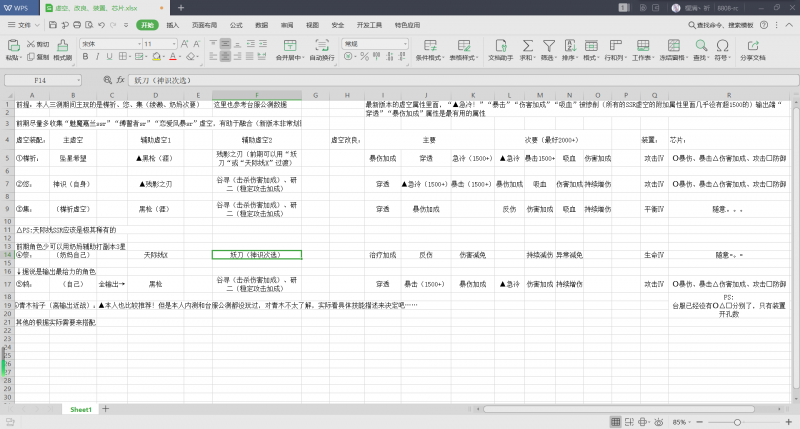Open the Filter (筛选) funnel tool

[x=547, y=45]
